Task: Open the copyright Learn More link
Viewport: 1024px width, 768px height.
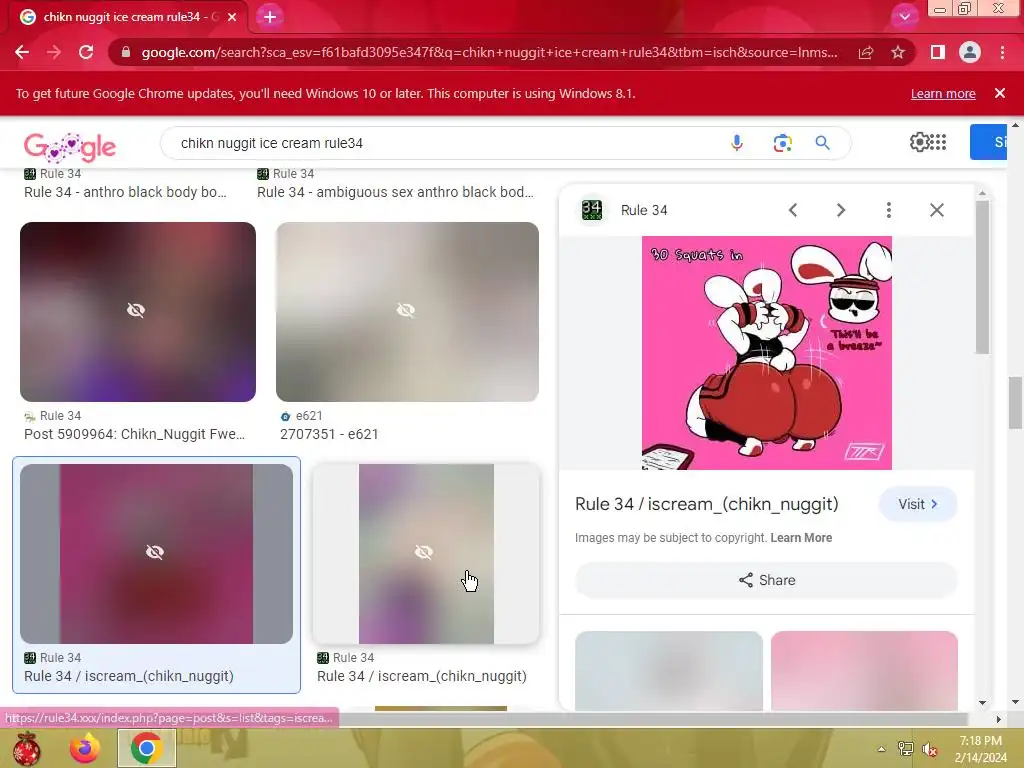Action: (x=801, y=537)
